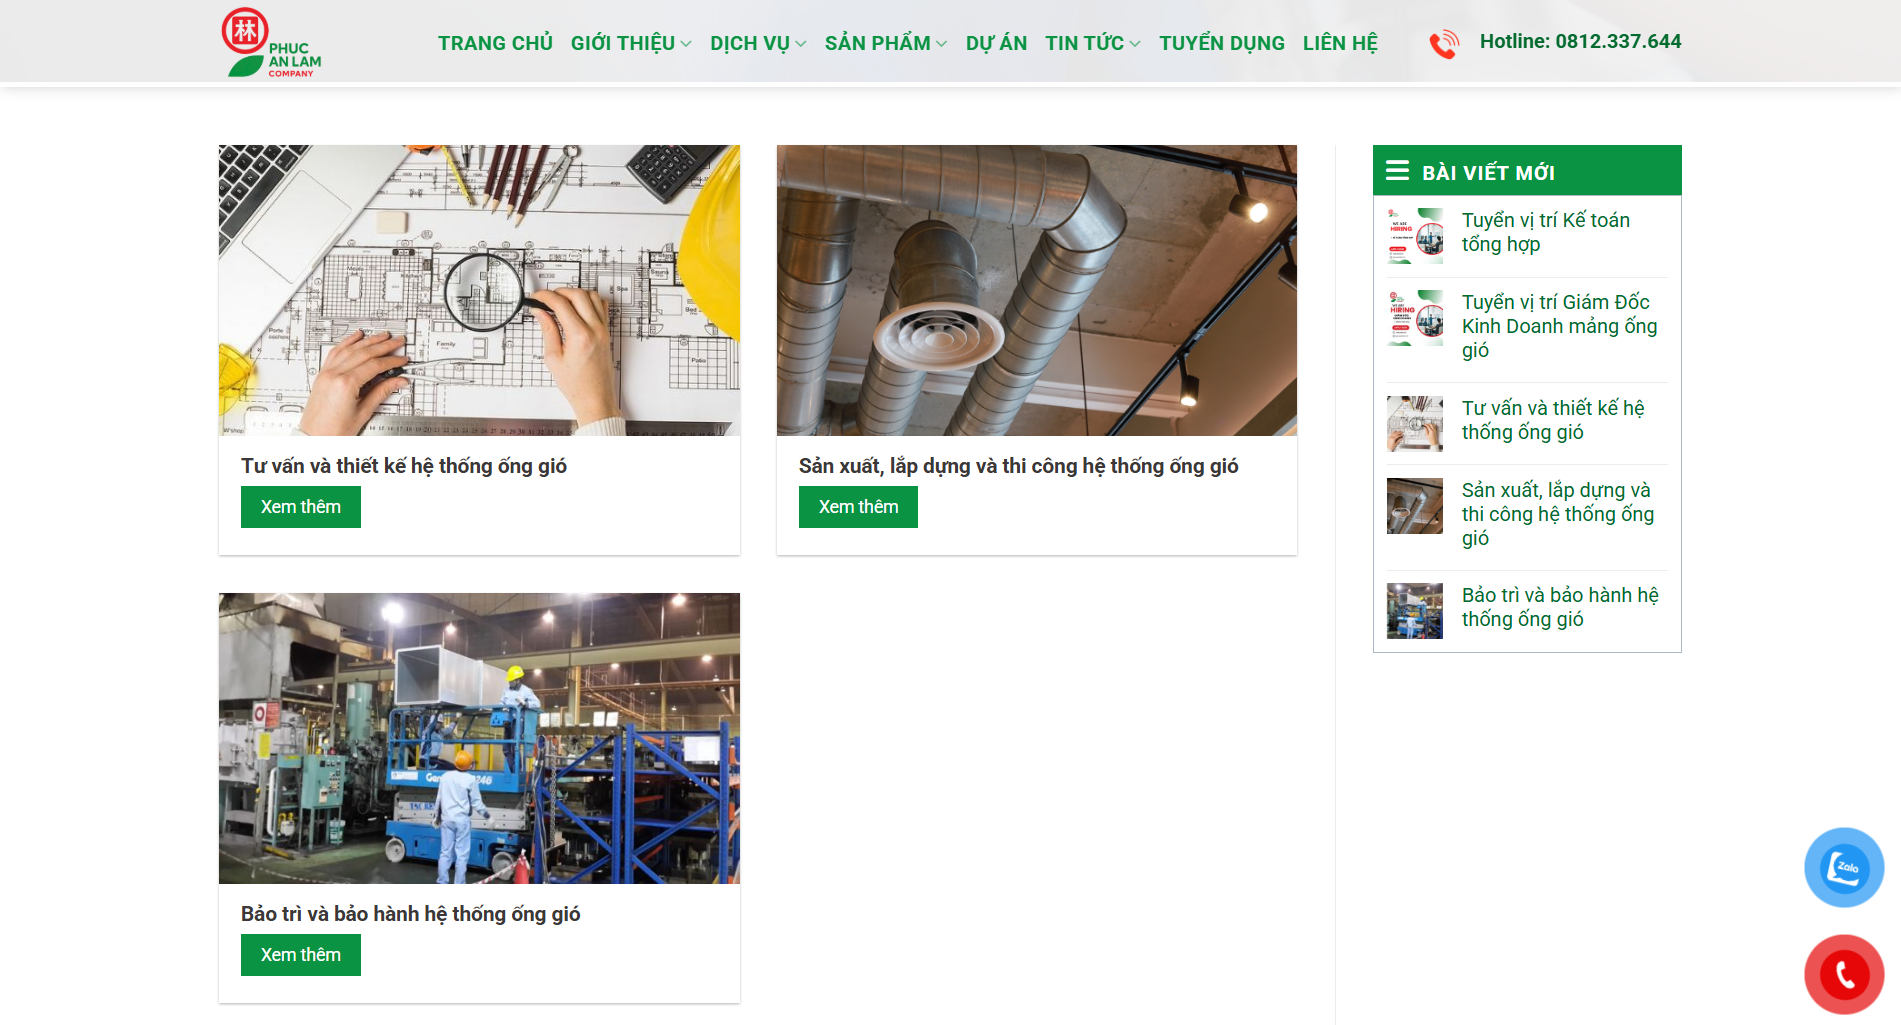Viewport: 1901px width, 1025px height.
Task: Click the red hotline phone icon in header
Action: click(x=1443, y=44)
